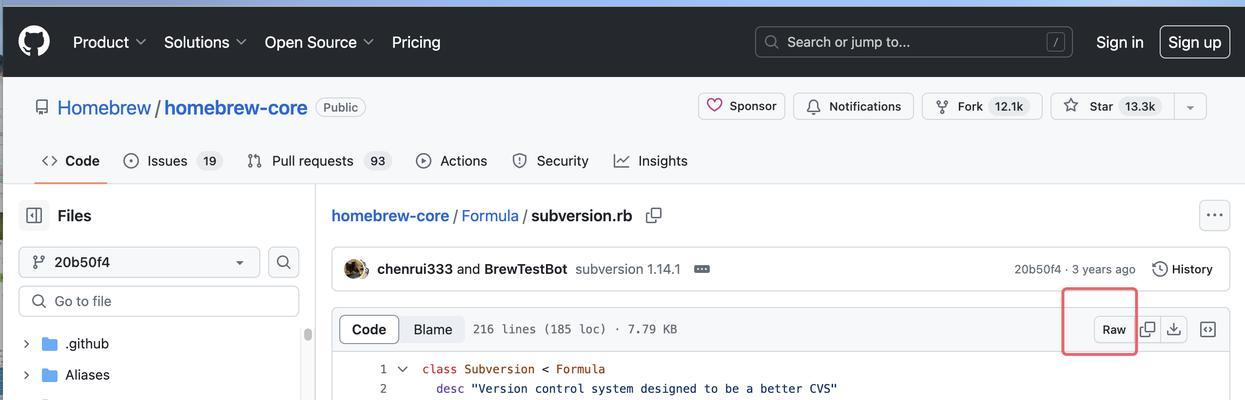Click the GitHub logo icon
Image resolution: width=1245 pixels, height=400 pixels.
click(x=34, y=41)
